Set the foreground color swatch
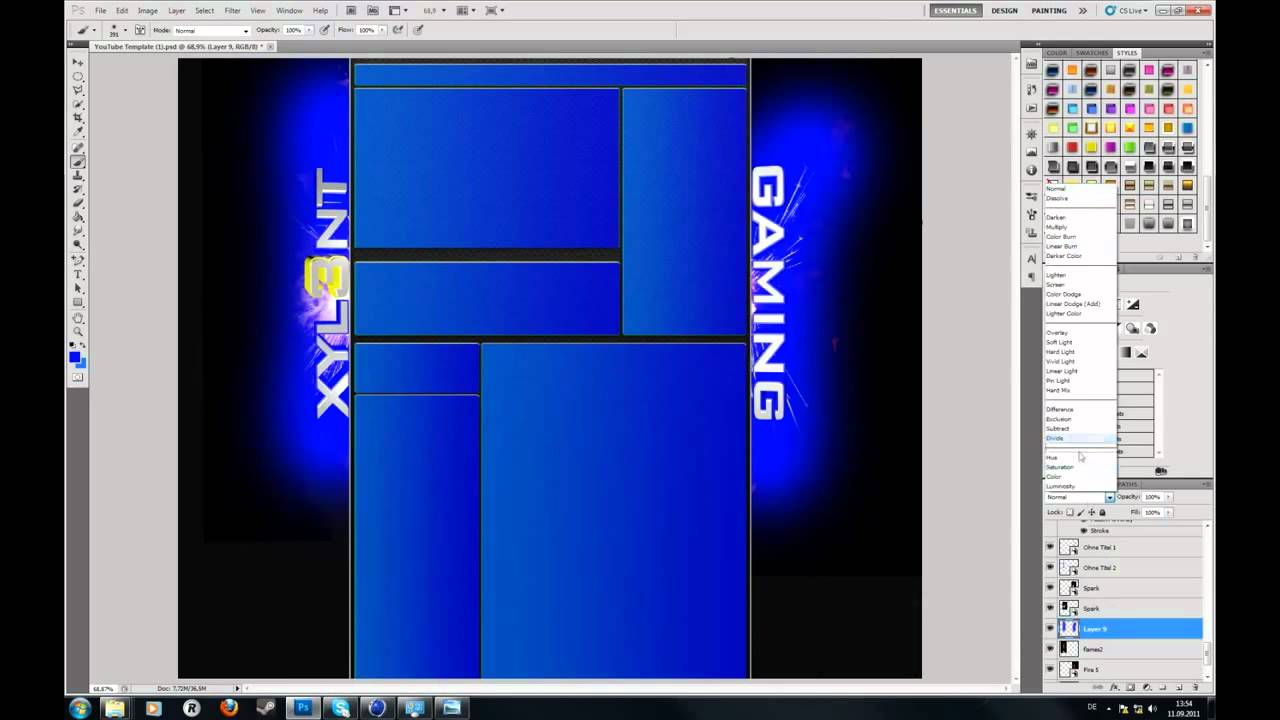1280x720 pixels. click(74, 357)
